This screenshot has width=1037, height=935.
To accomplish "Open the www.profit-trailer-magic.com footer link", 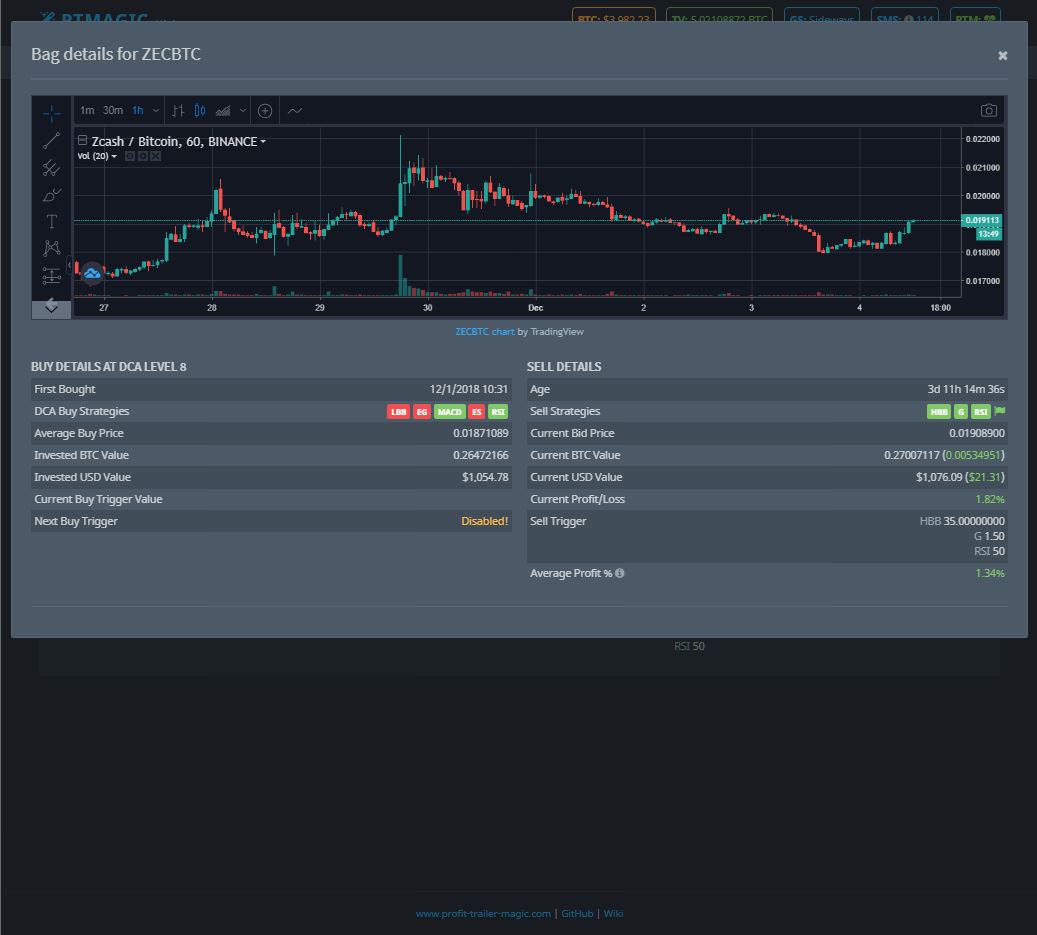I will 483,913.
